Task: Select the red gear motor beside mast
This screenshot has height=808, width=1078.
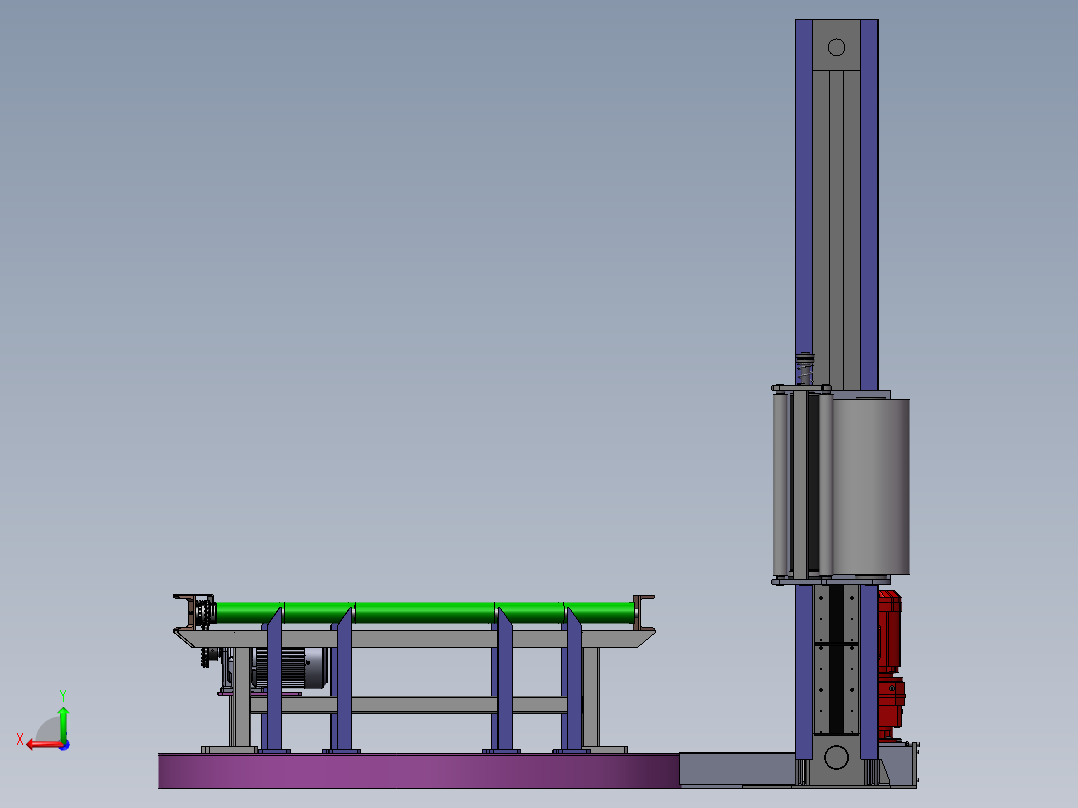Action: (x=890, y=665)
